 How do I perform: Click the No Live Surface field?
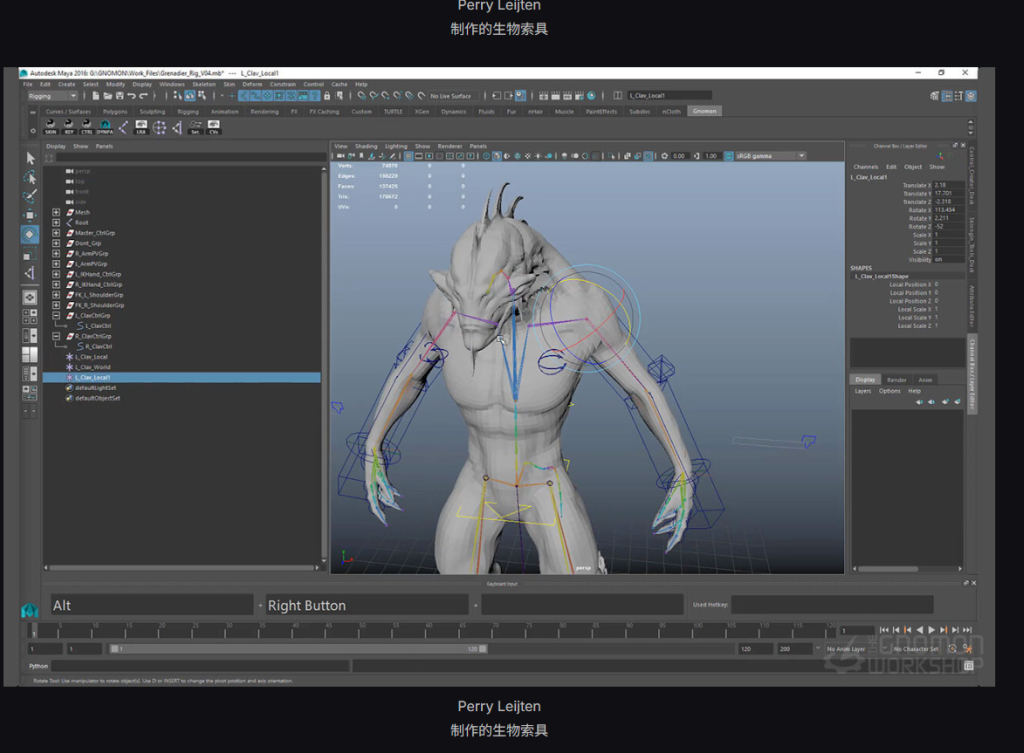pos(451,96)
